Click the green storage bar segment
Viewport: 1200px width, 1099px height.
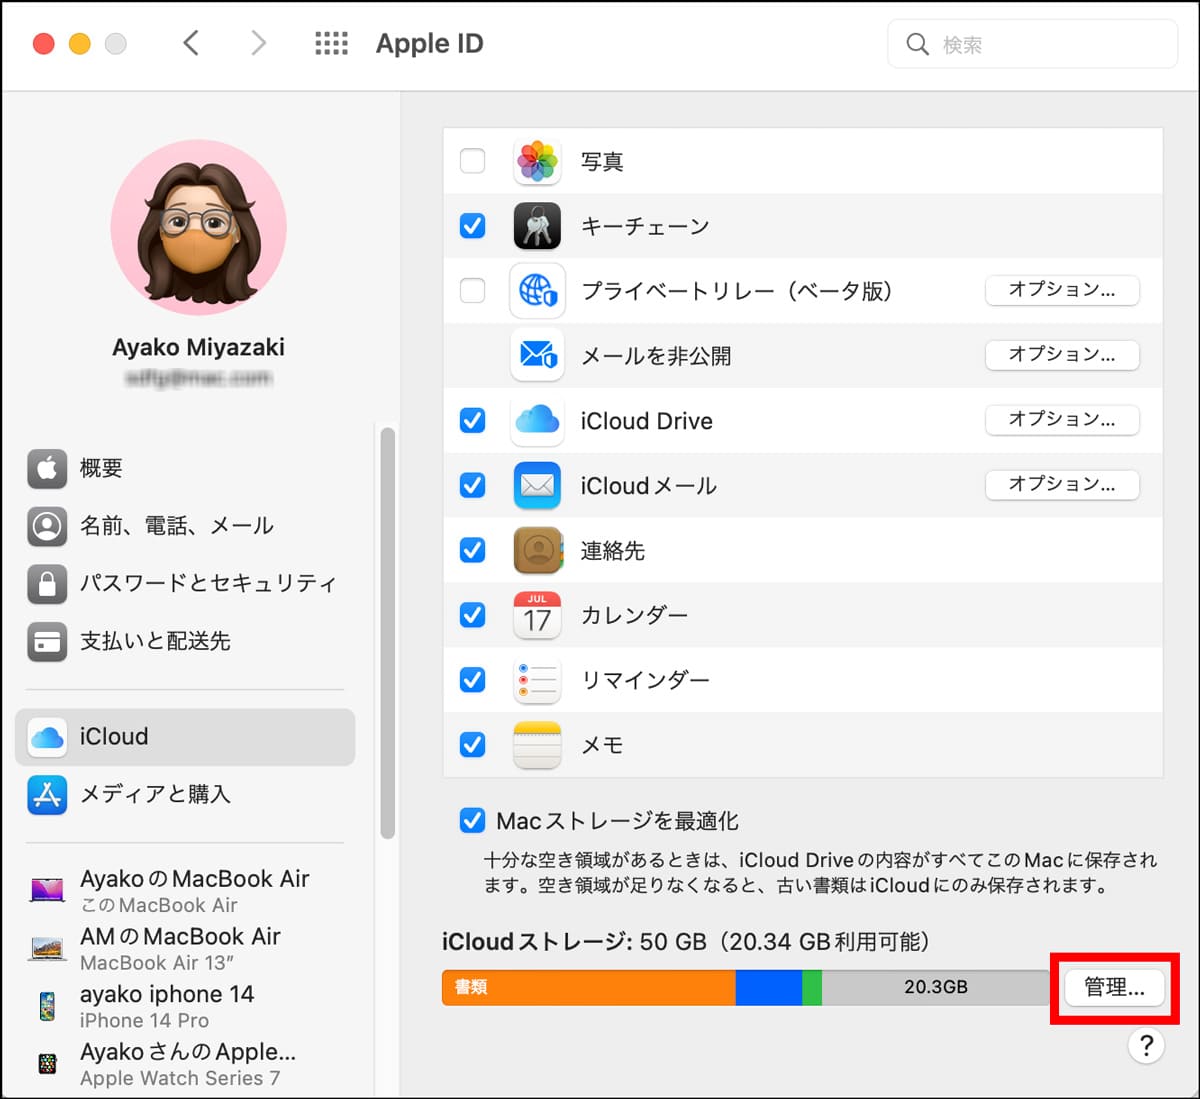[812, 988]
